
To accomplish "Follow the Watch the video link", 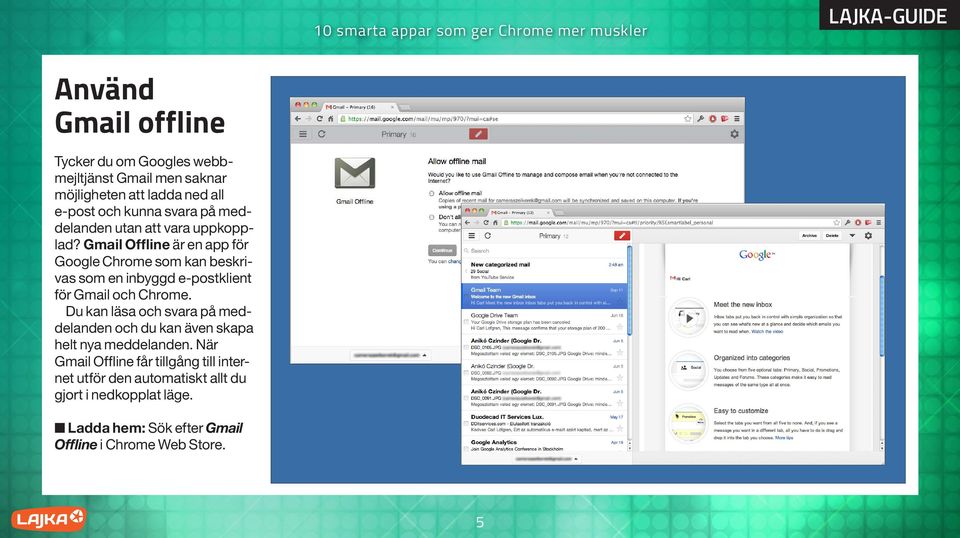I will 767,331.
